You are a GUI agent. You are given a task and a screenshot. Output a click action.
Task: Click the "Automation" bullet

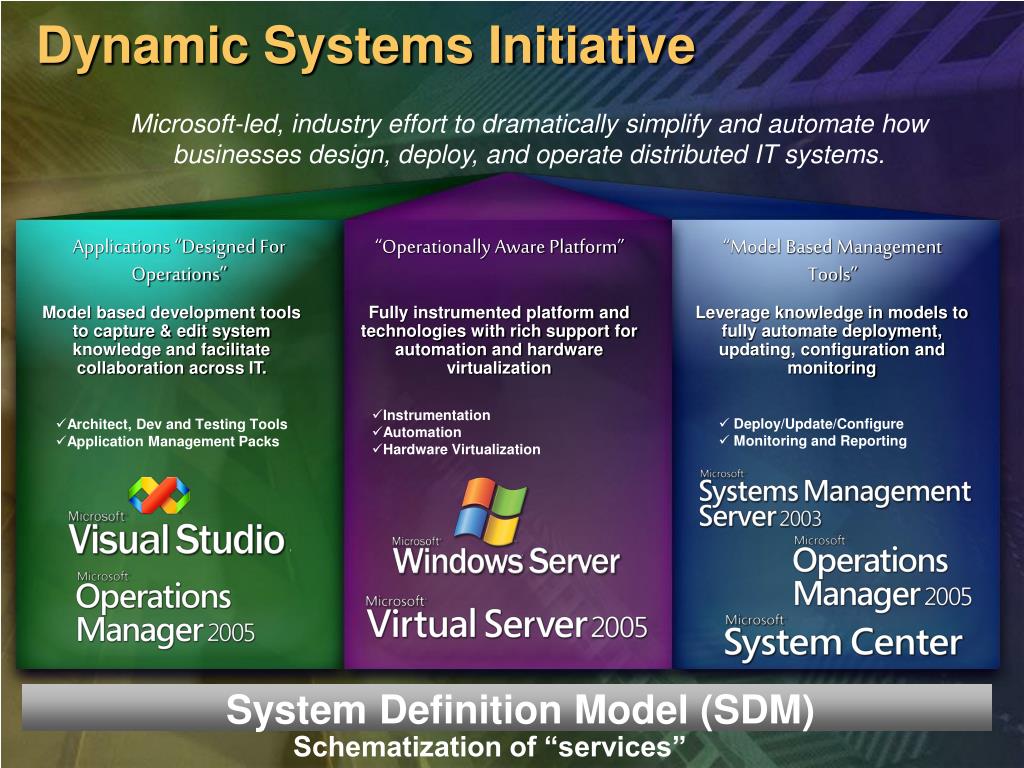tap(417, 432)
